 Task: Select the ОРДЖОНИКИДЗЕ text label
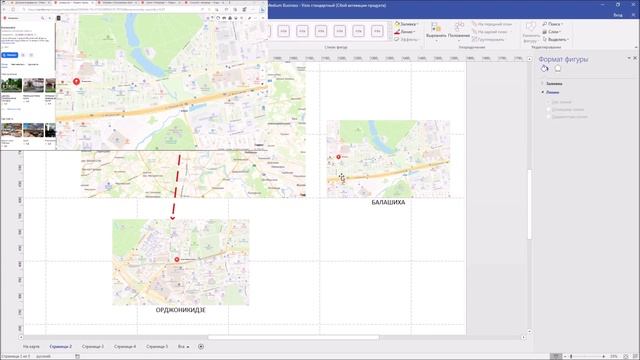[180, 310]
